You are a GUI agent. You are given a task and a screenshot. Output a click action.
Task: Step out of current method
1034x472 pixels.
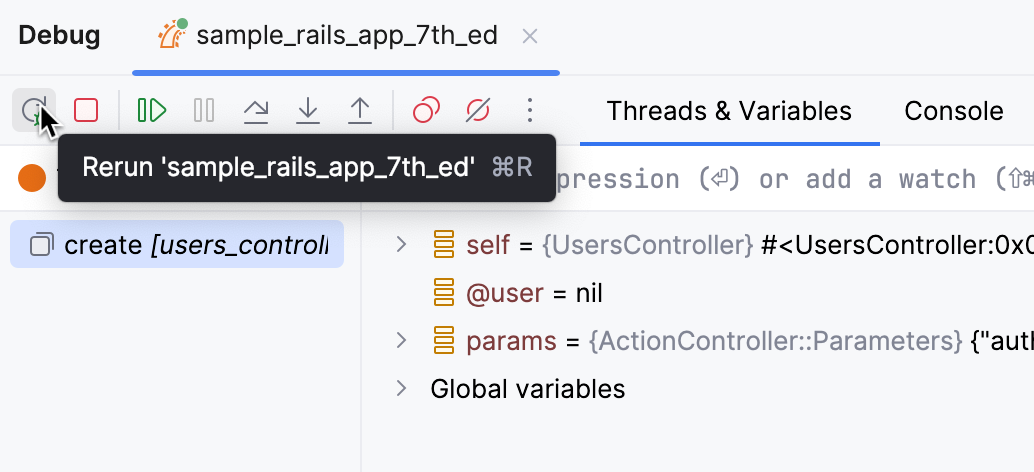coord(360,110)
